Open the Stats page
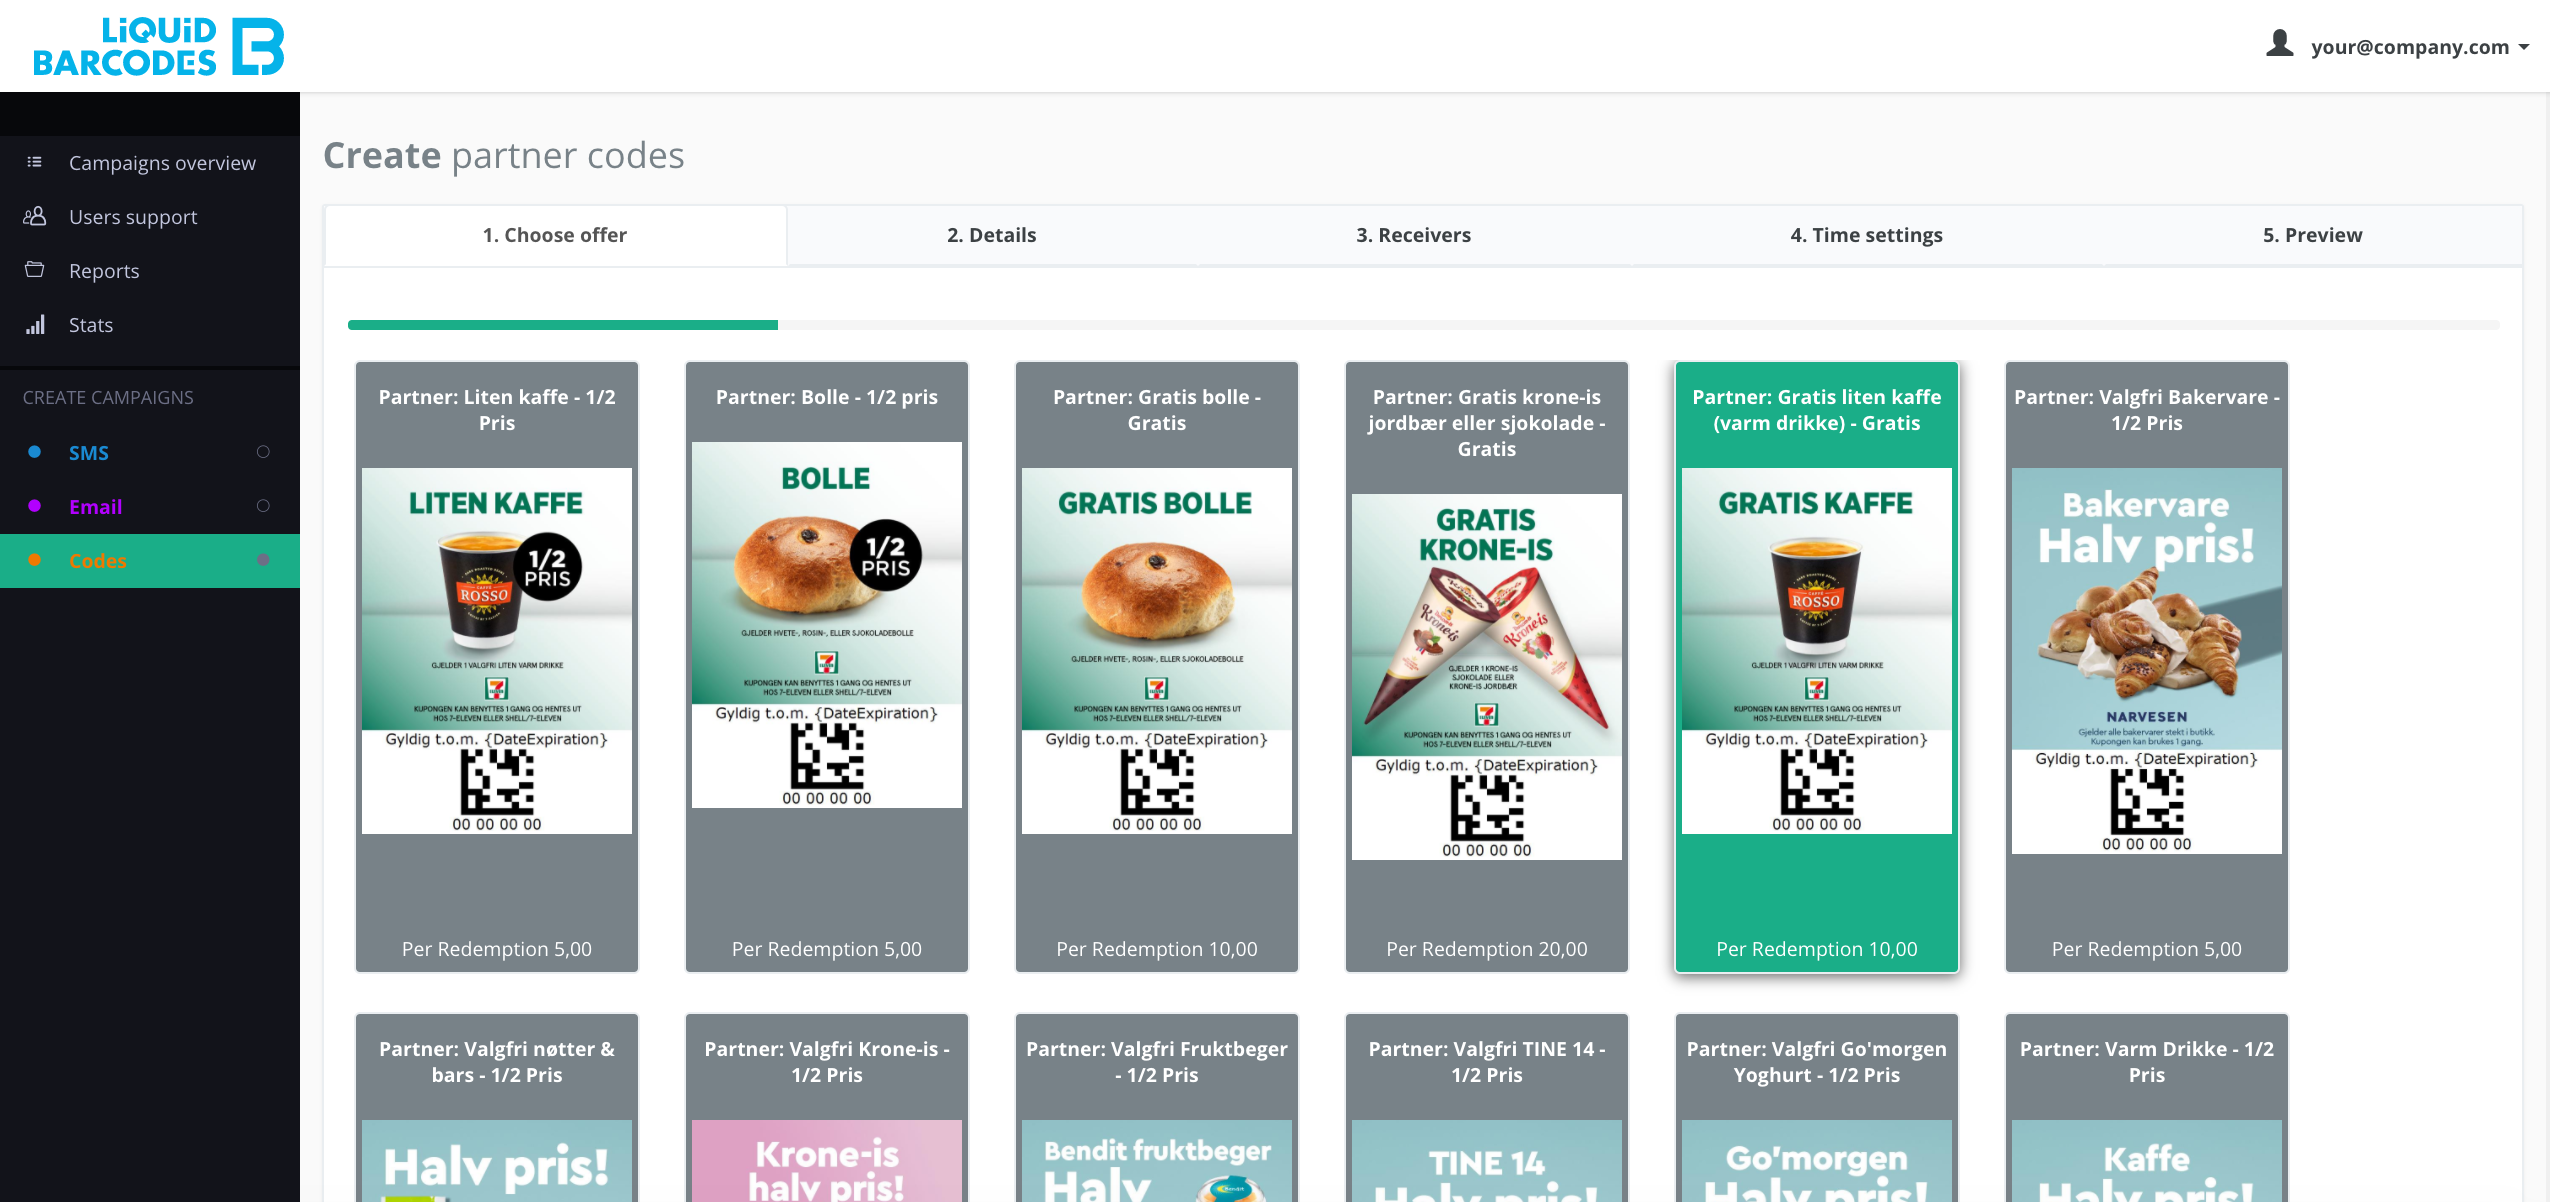 [x=91, y=325]
